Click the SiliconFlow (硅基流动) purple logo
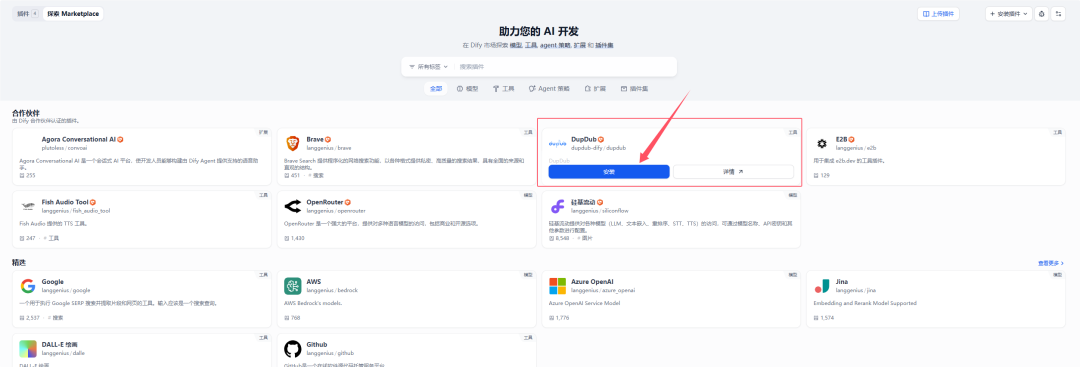The height and width of the screenshot is (367, 1080). [557, 206]
